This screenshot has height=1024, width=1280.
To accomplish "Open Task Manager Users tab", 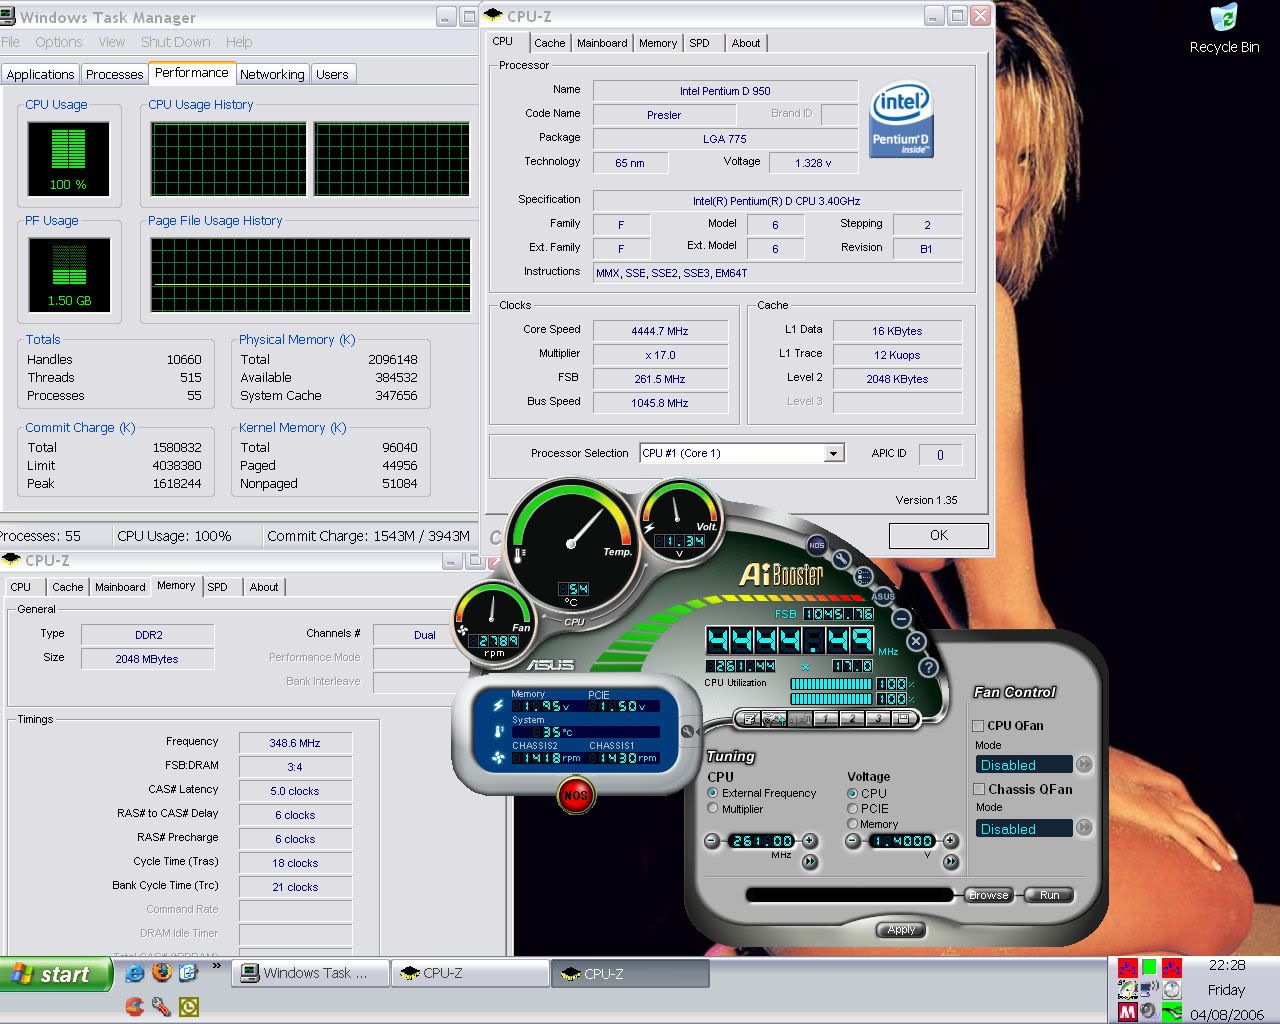I will [332, 74].
